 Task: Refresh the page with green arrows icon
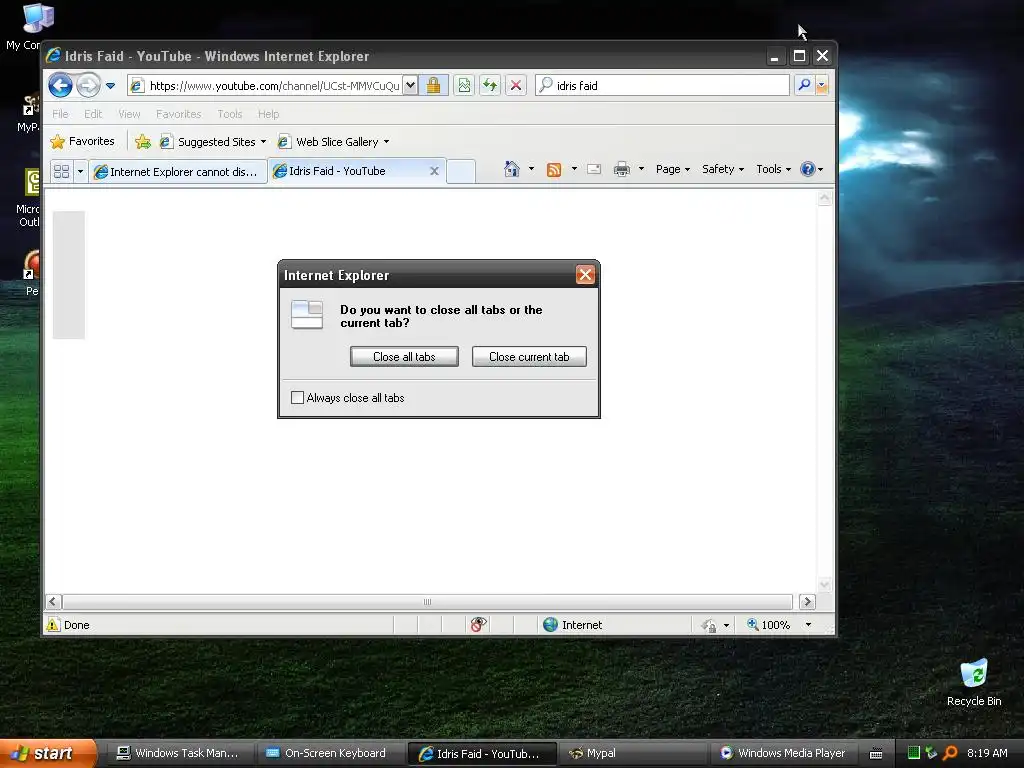click(x=490, y=86)
